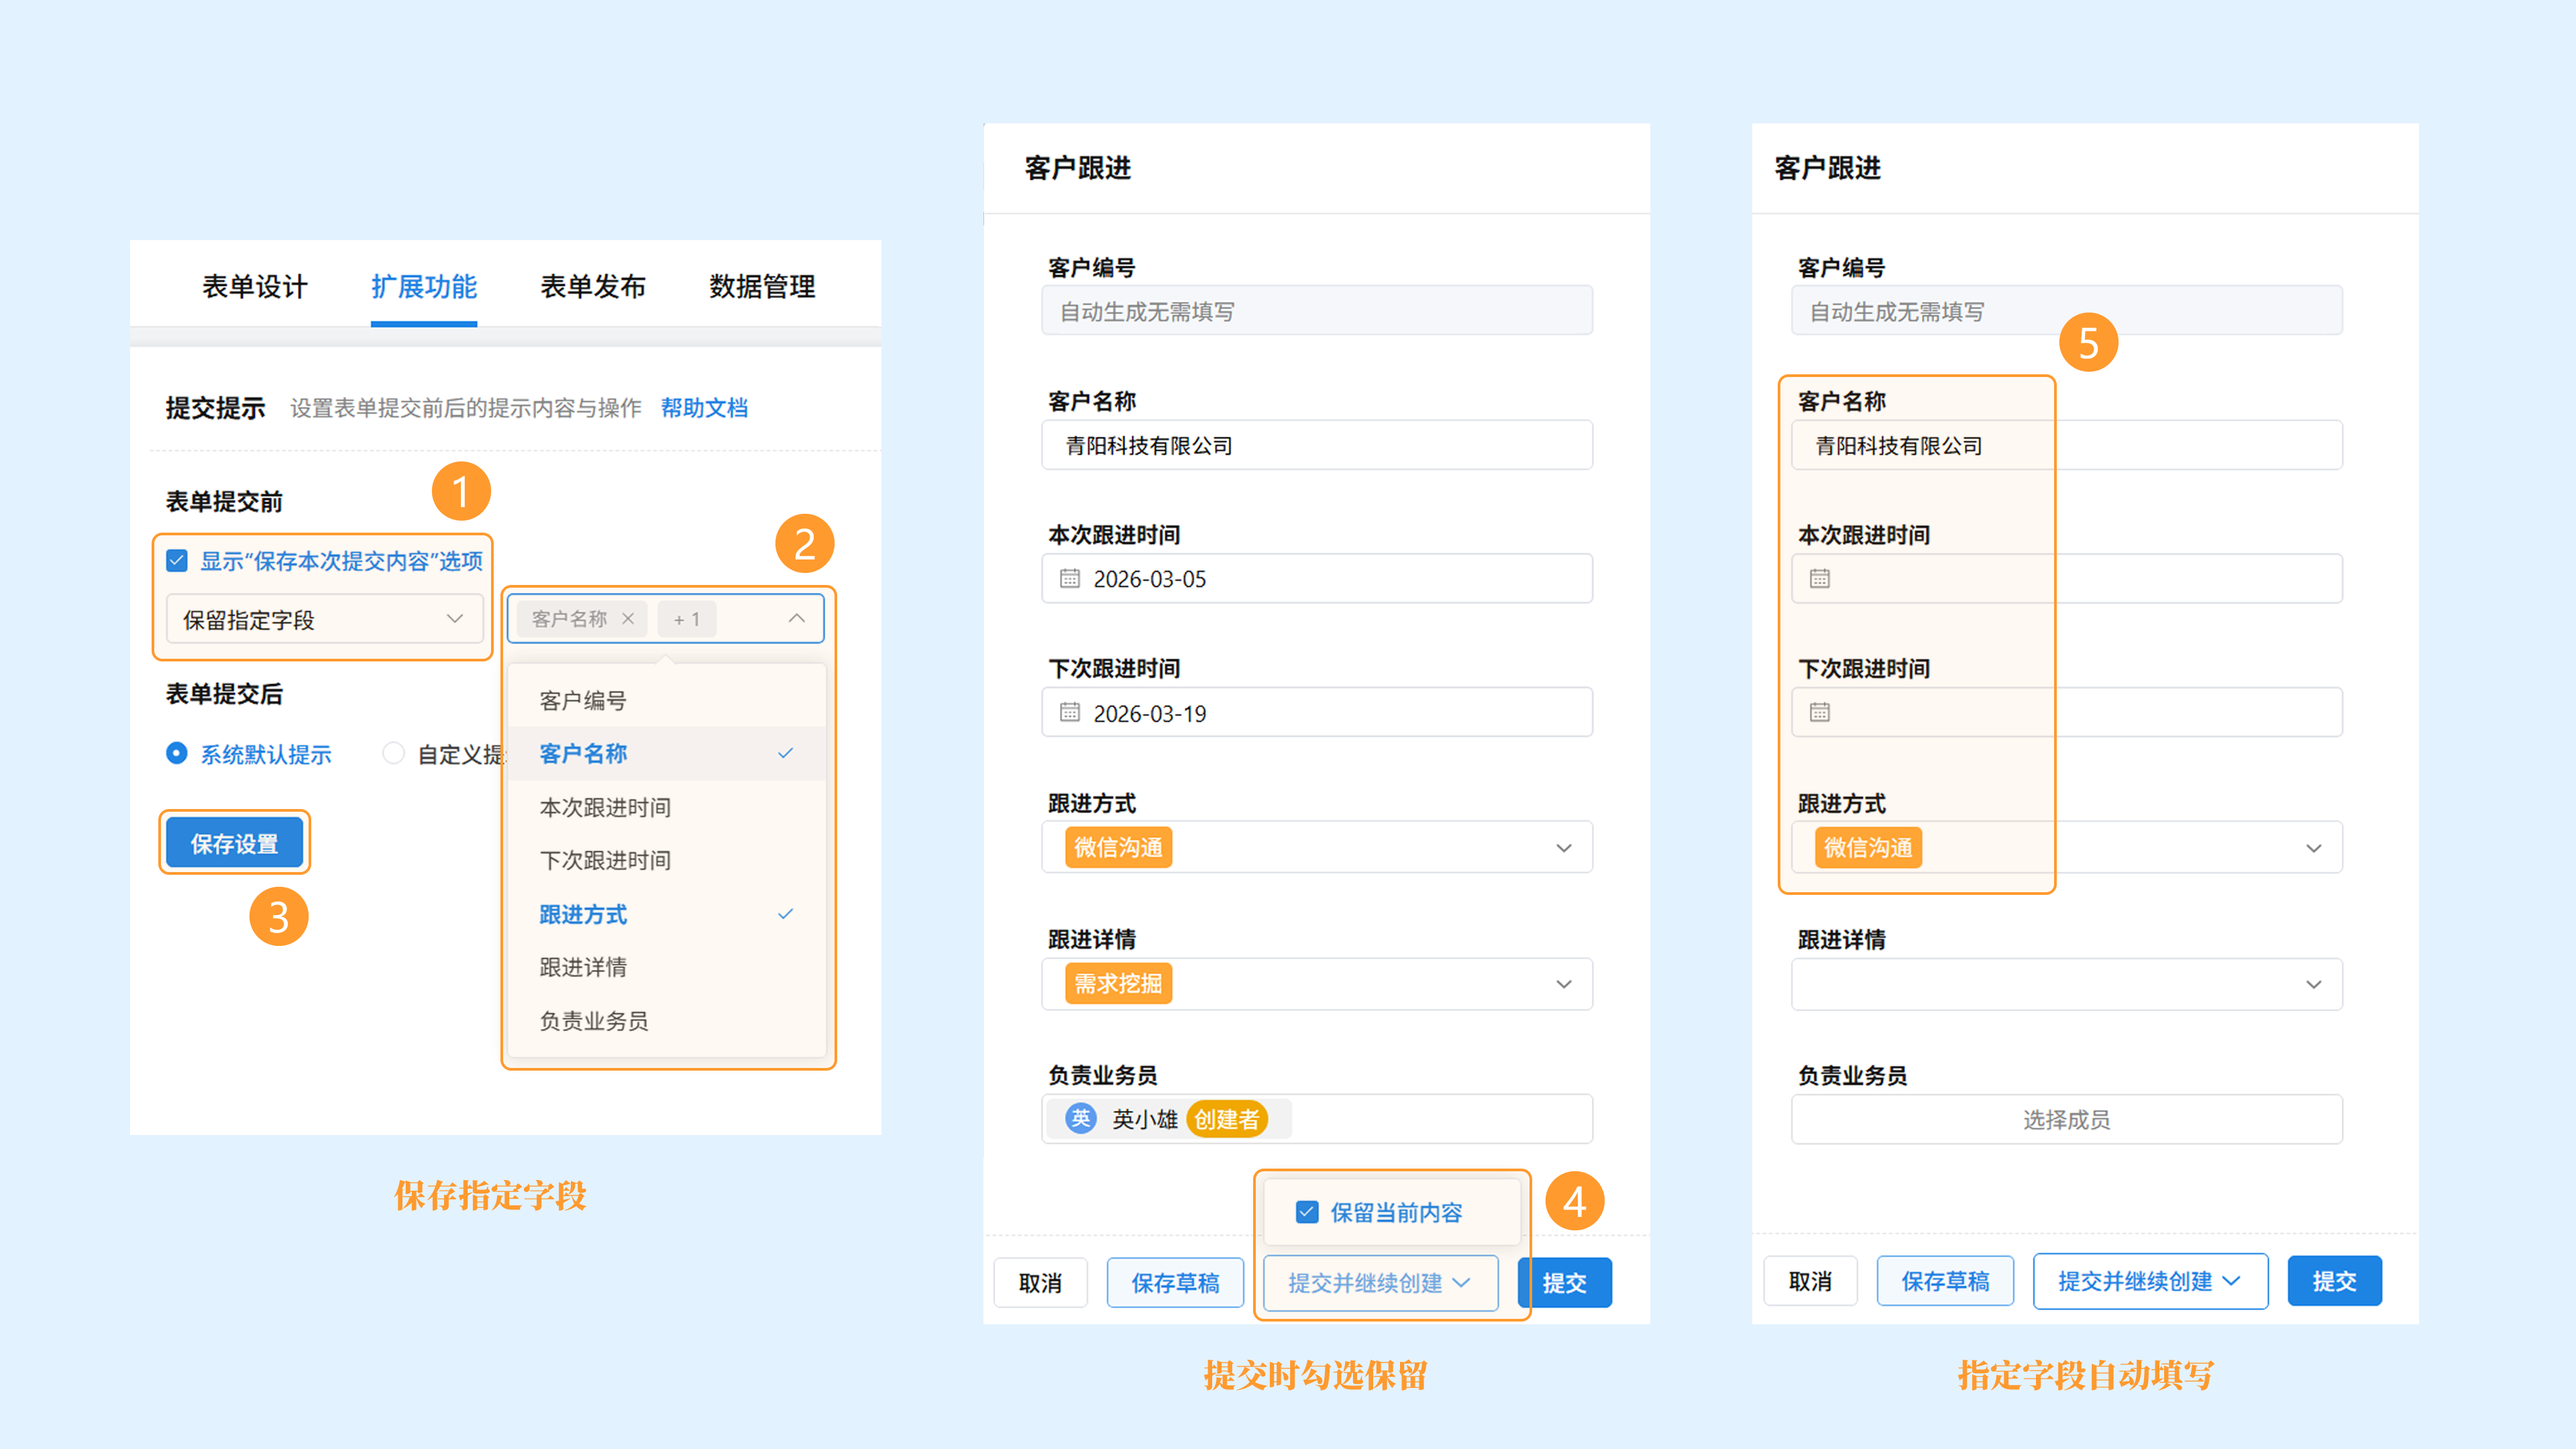Viewport: 2576px width, 1449px height.
Task: Click calendar icon beside 2026-03-19 date
Action: point(1069,712)
